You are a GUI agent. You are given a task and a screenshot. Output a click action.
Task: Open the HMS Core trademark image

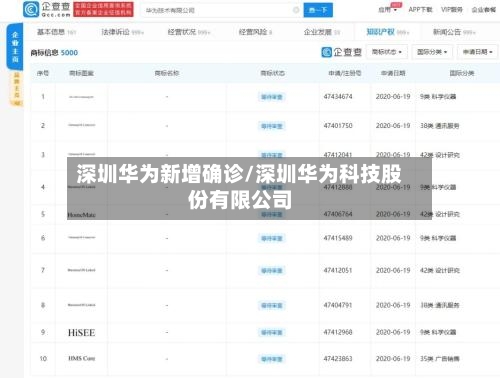tap(81, 359)
